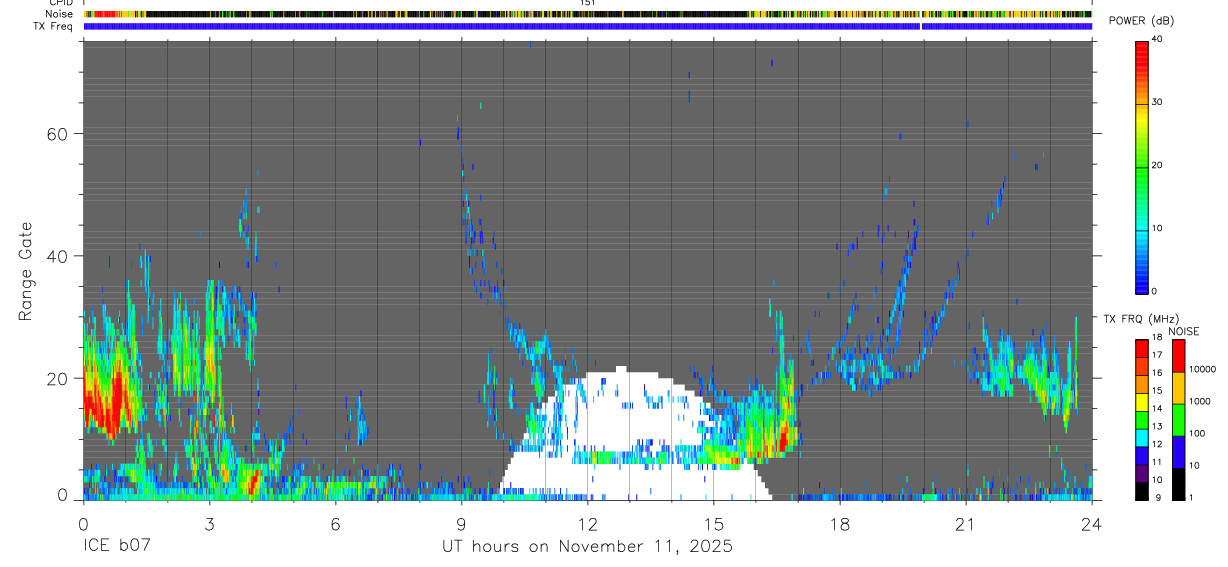Click the 151 CPID value at top

588,3
